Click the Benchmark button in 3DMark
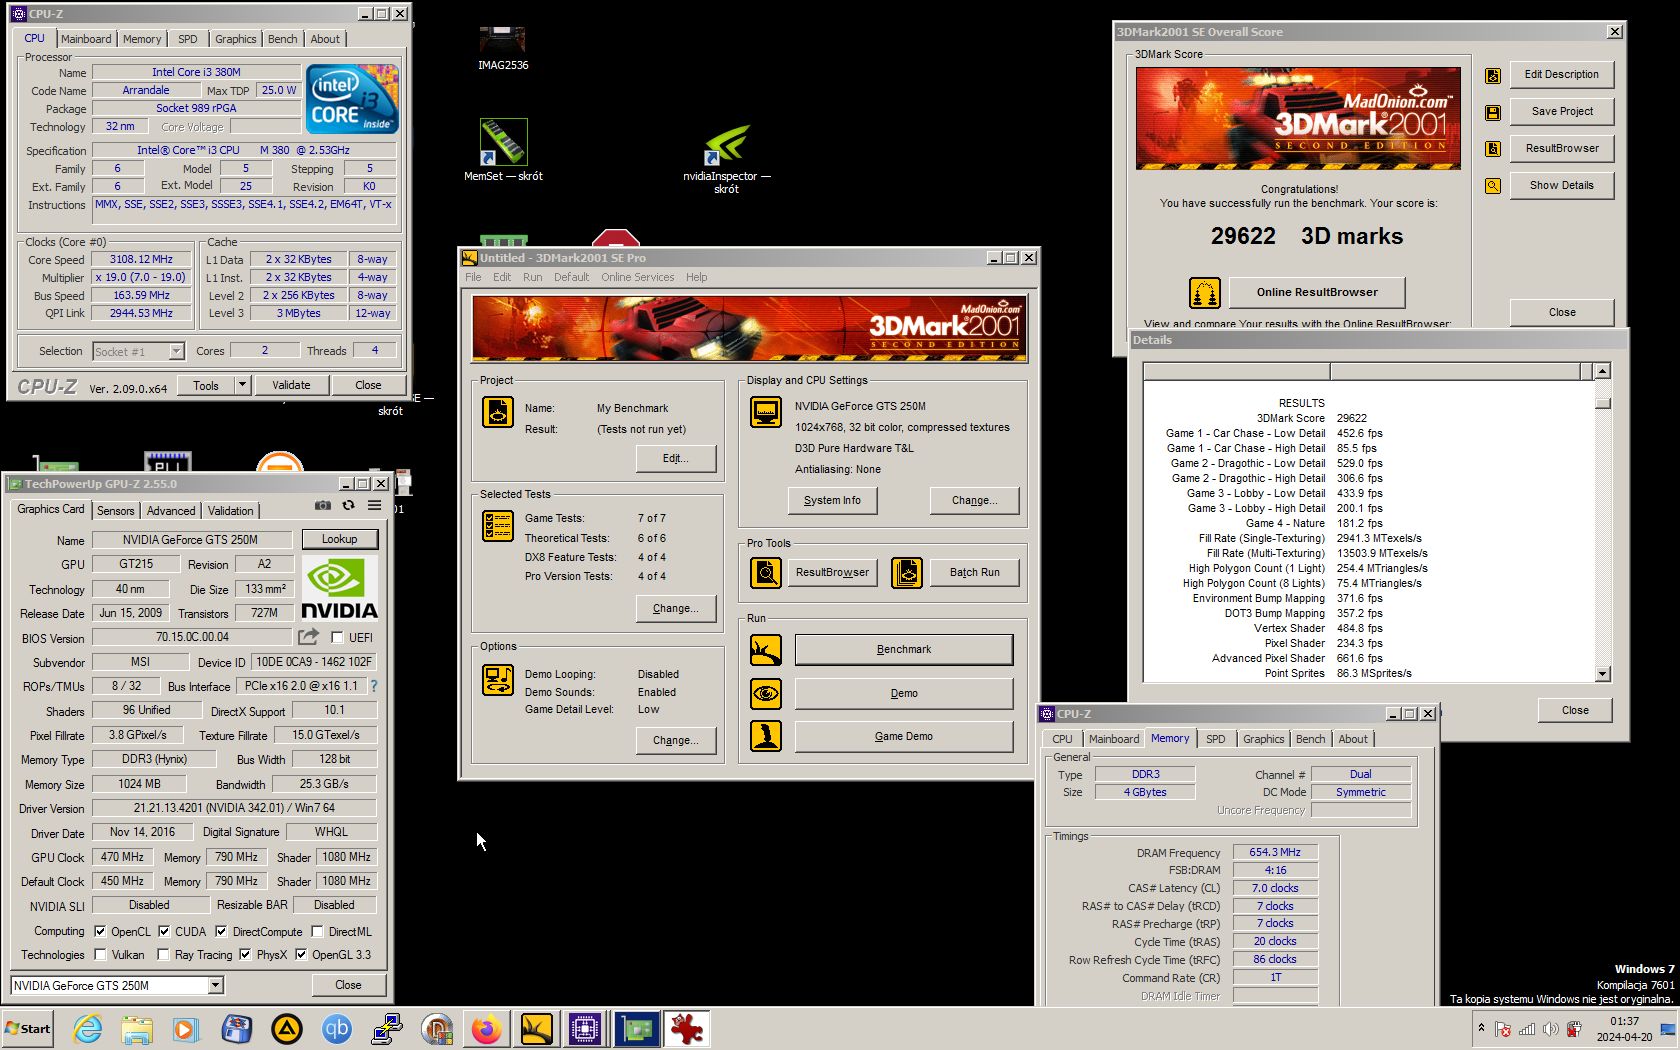The image size is (1680, 1050). pos(904,650)
